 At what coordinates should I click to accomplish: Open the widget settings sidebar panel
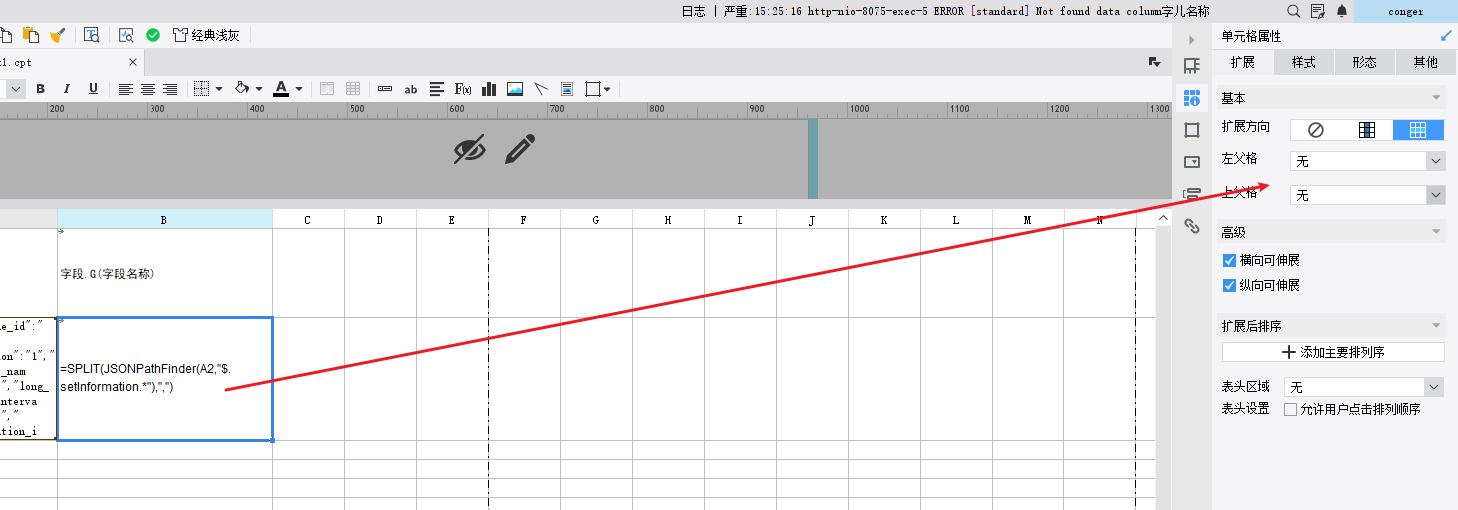1192,162
